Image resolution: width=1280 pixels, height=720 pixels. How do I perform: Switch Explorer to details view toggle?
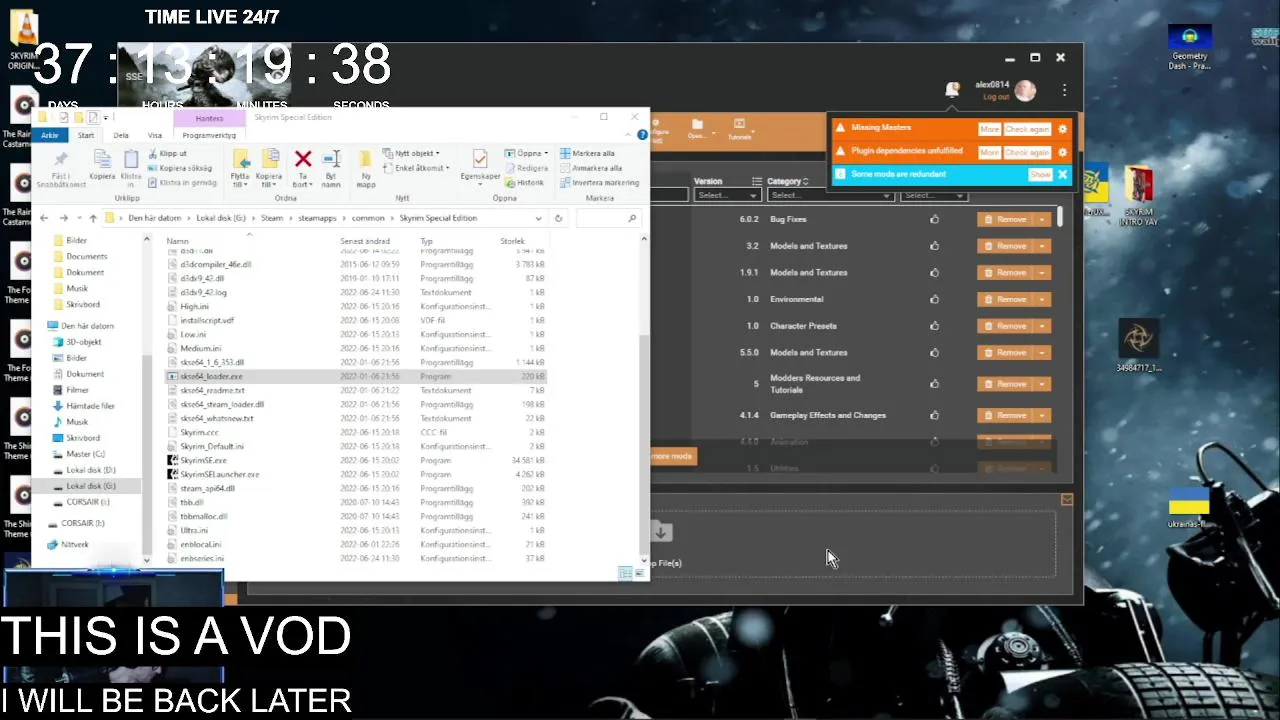(625, 573)
